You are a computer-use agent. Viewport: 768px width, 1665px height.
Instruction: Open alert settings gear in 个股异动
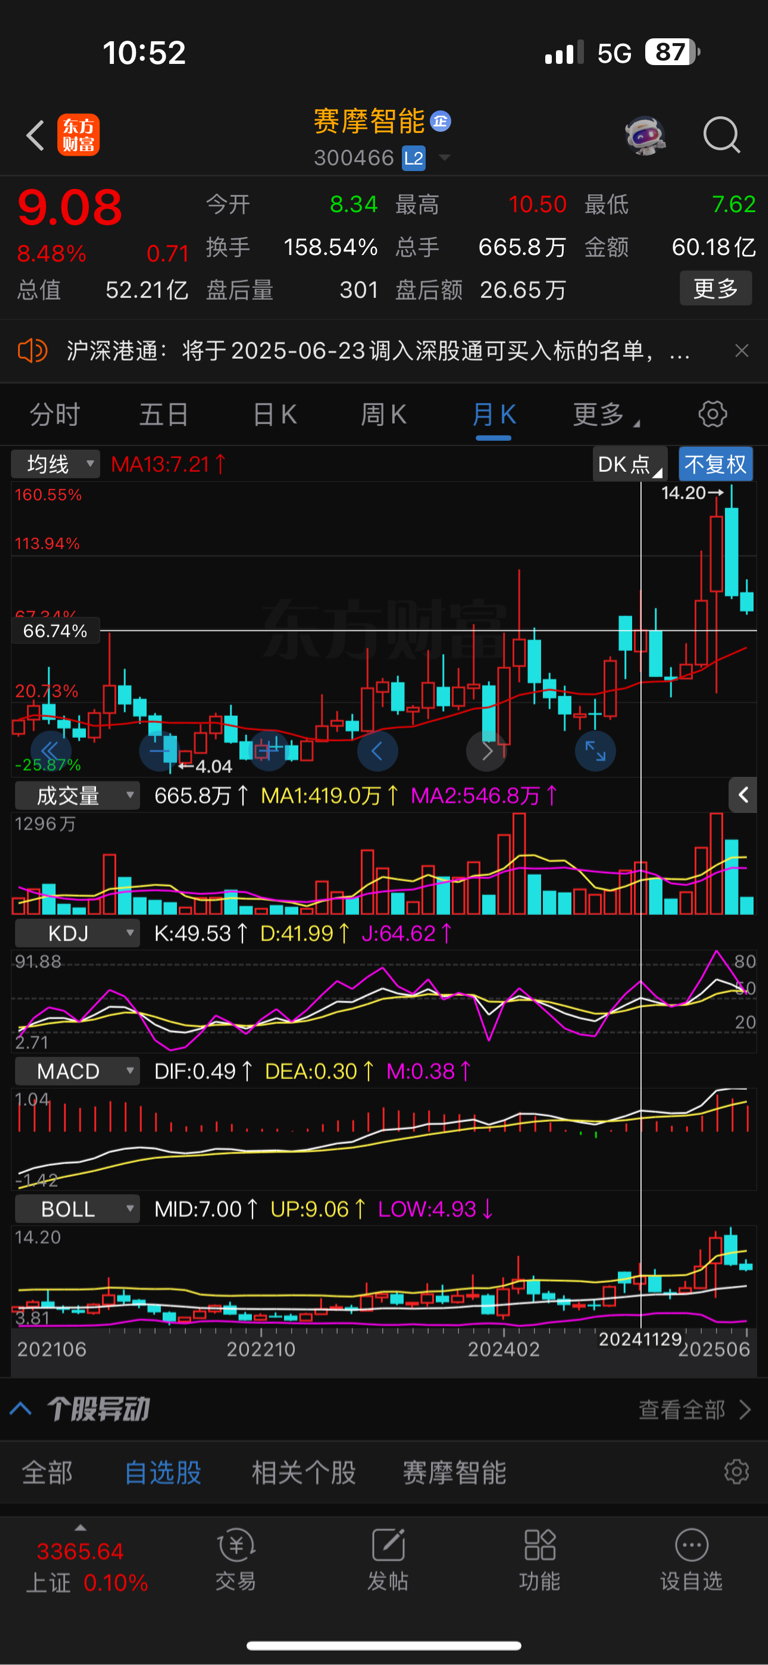coord(737,1472)
